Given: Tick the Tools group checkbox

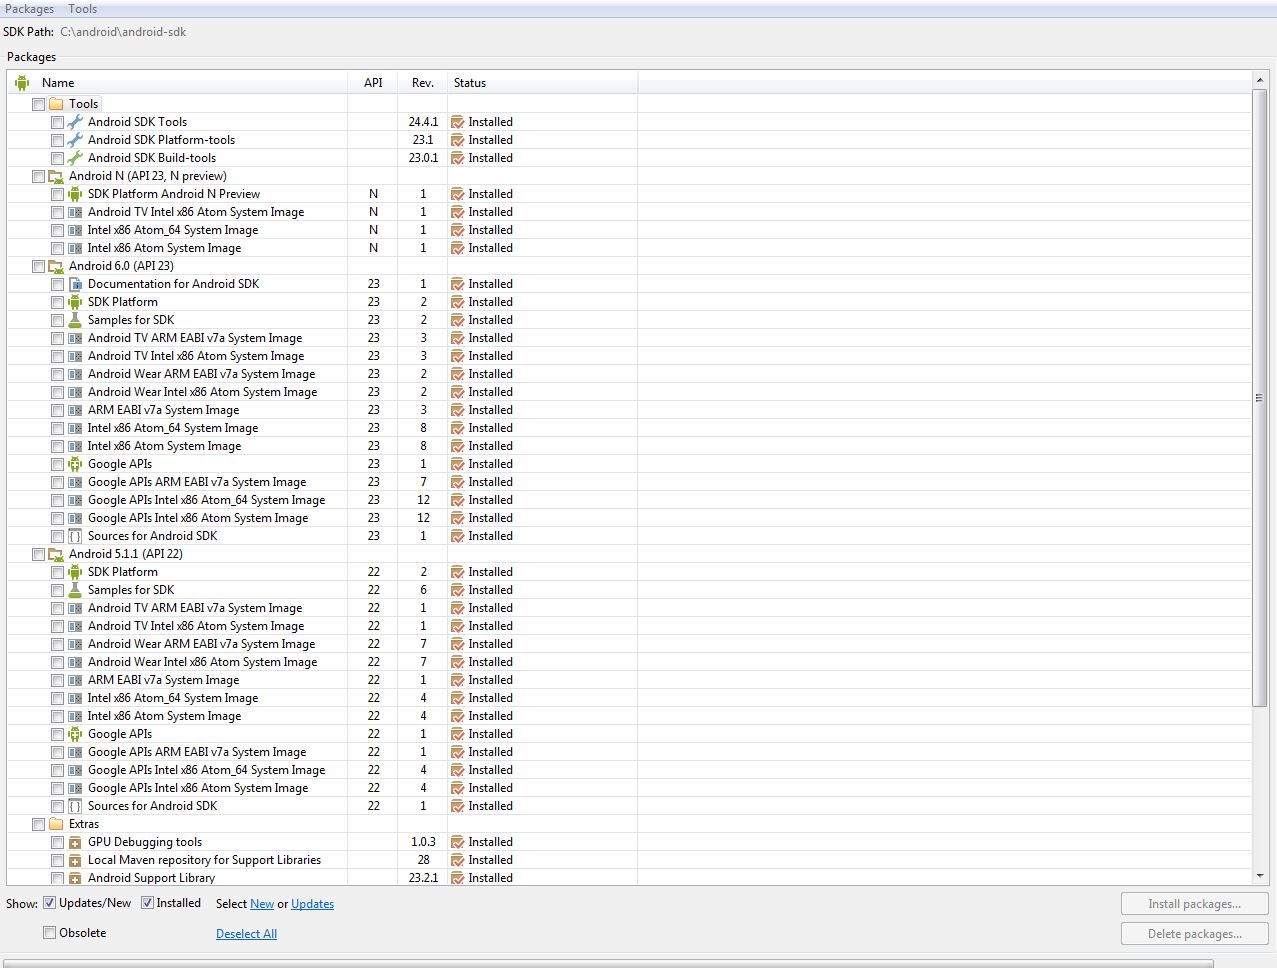Looking at the screenshot, I should pyautogui.click(x=38, y=104).
